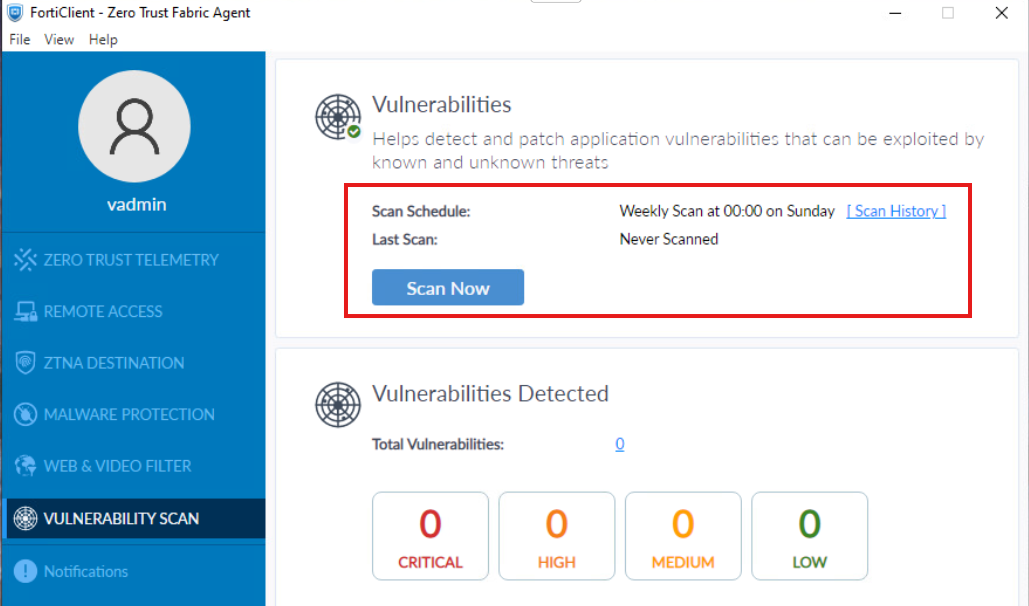Image resolution: width=1029 pixels, height=606 pixels.
Task: Click the ZTNA Destination shield icon
Action: point(26,362)
